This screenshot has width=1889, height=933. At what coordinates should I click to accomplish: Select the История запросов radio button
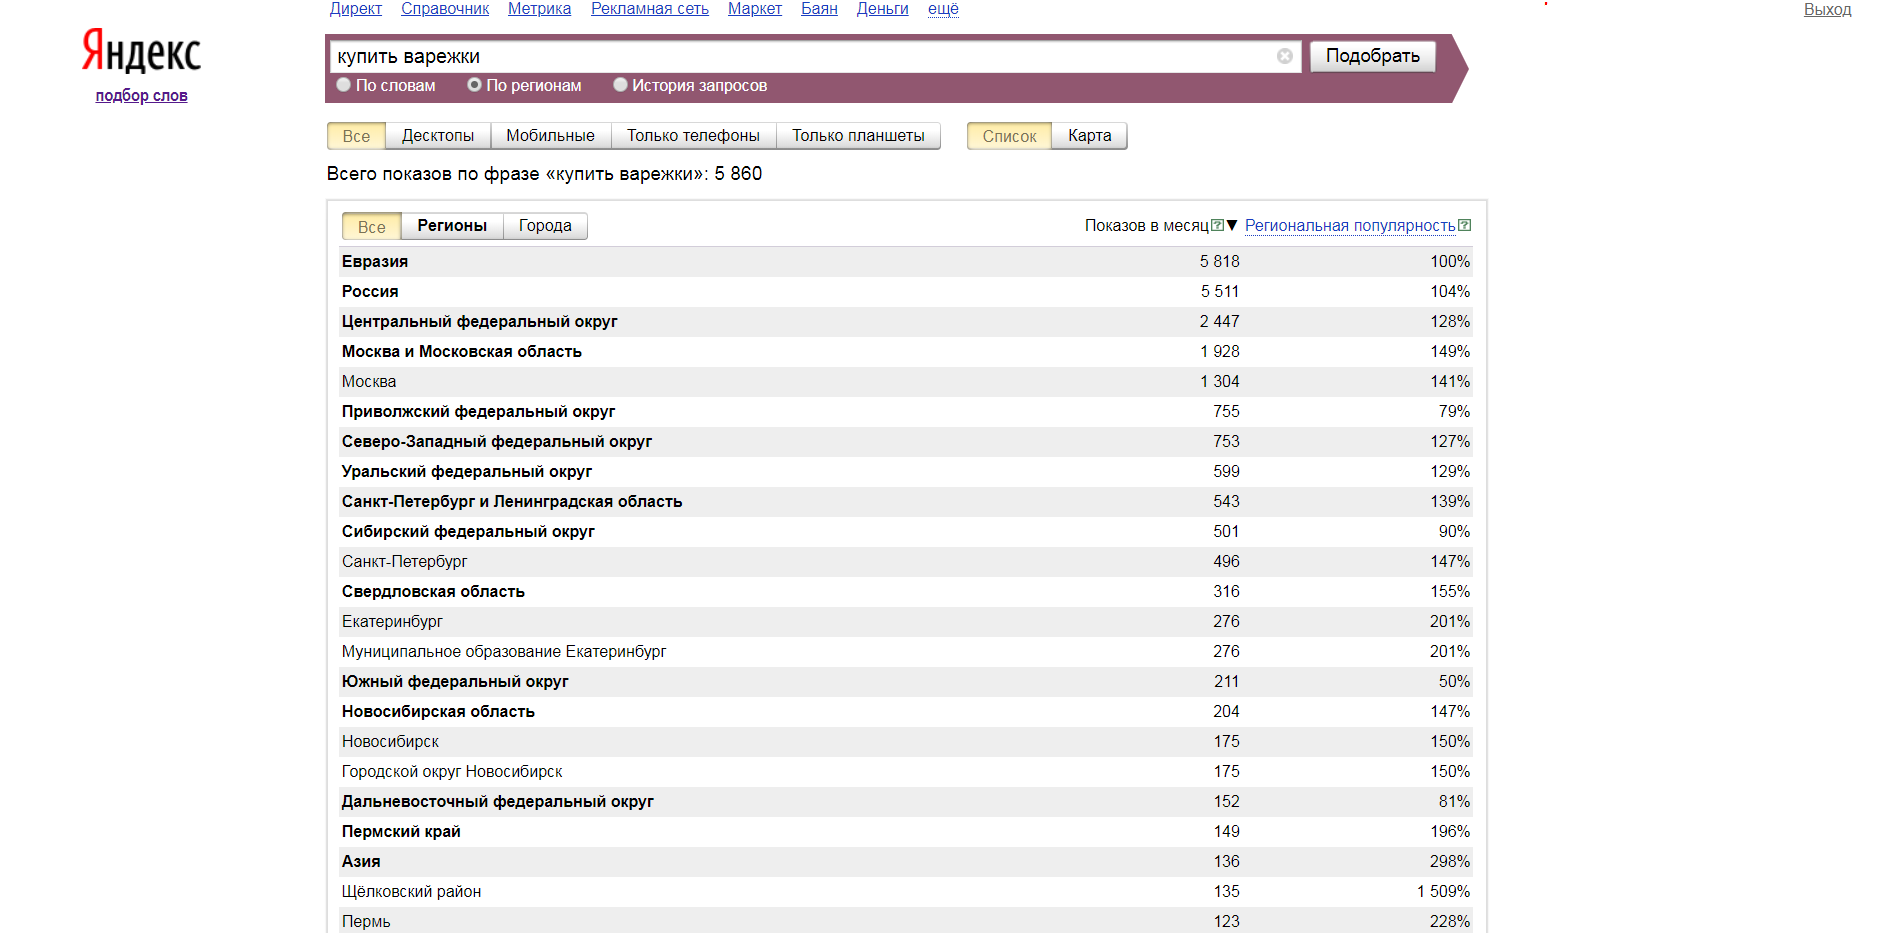[x=620, y=85]
